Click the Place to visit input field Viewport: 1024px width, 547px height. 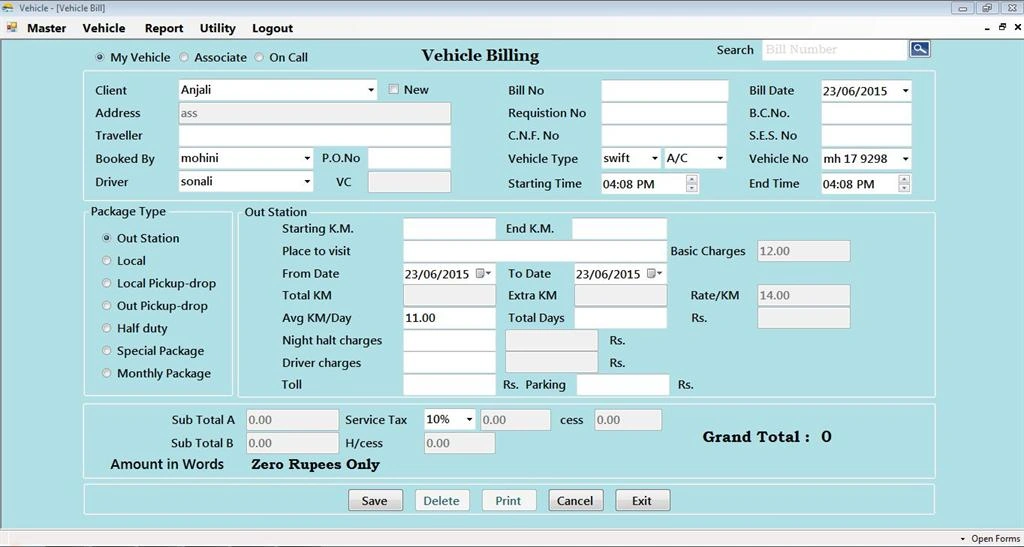click(535, 251)
